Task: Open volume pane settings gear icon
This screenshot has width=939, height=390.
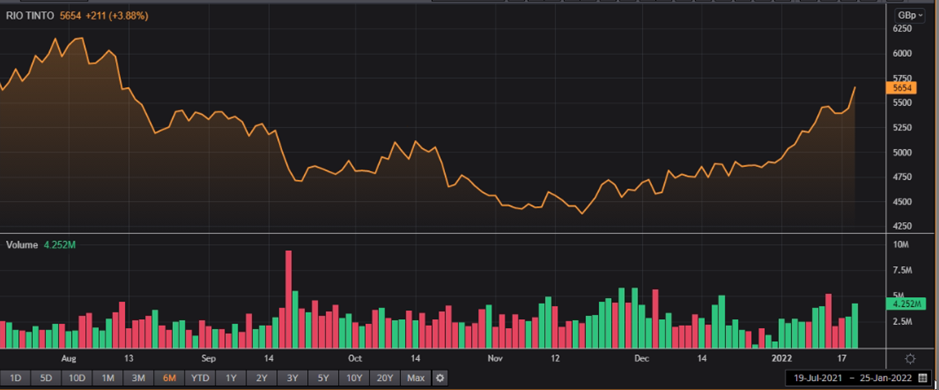Action: (910, 359)
